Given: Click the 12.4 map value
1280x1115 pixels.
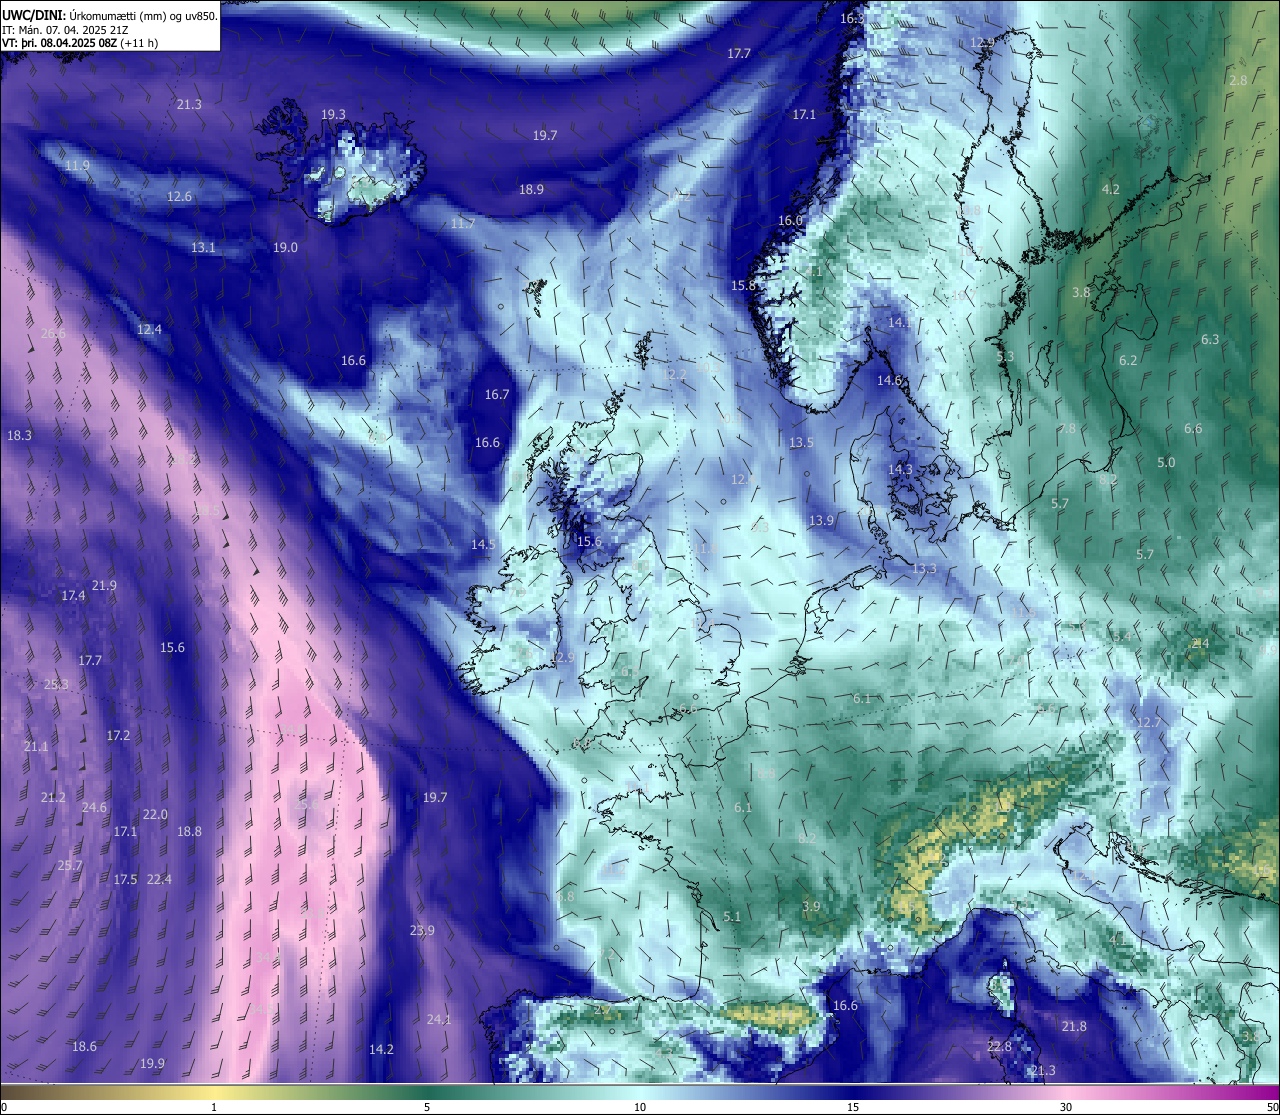Looking at the screenshot, I should click(x=149, y=329).
